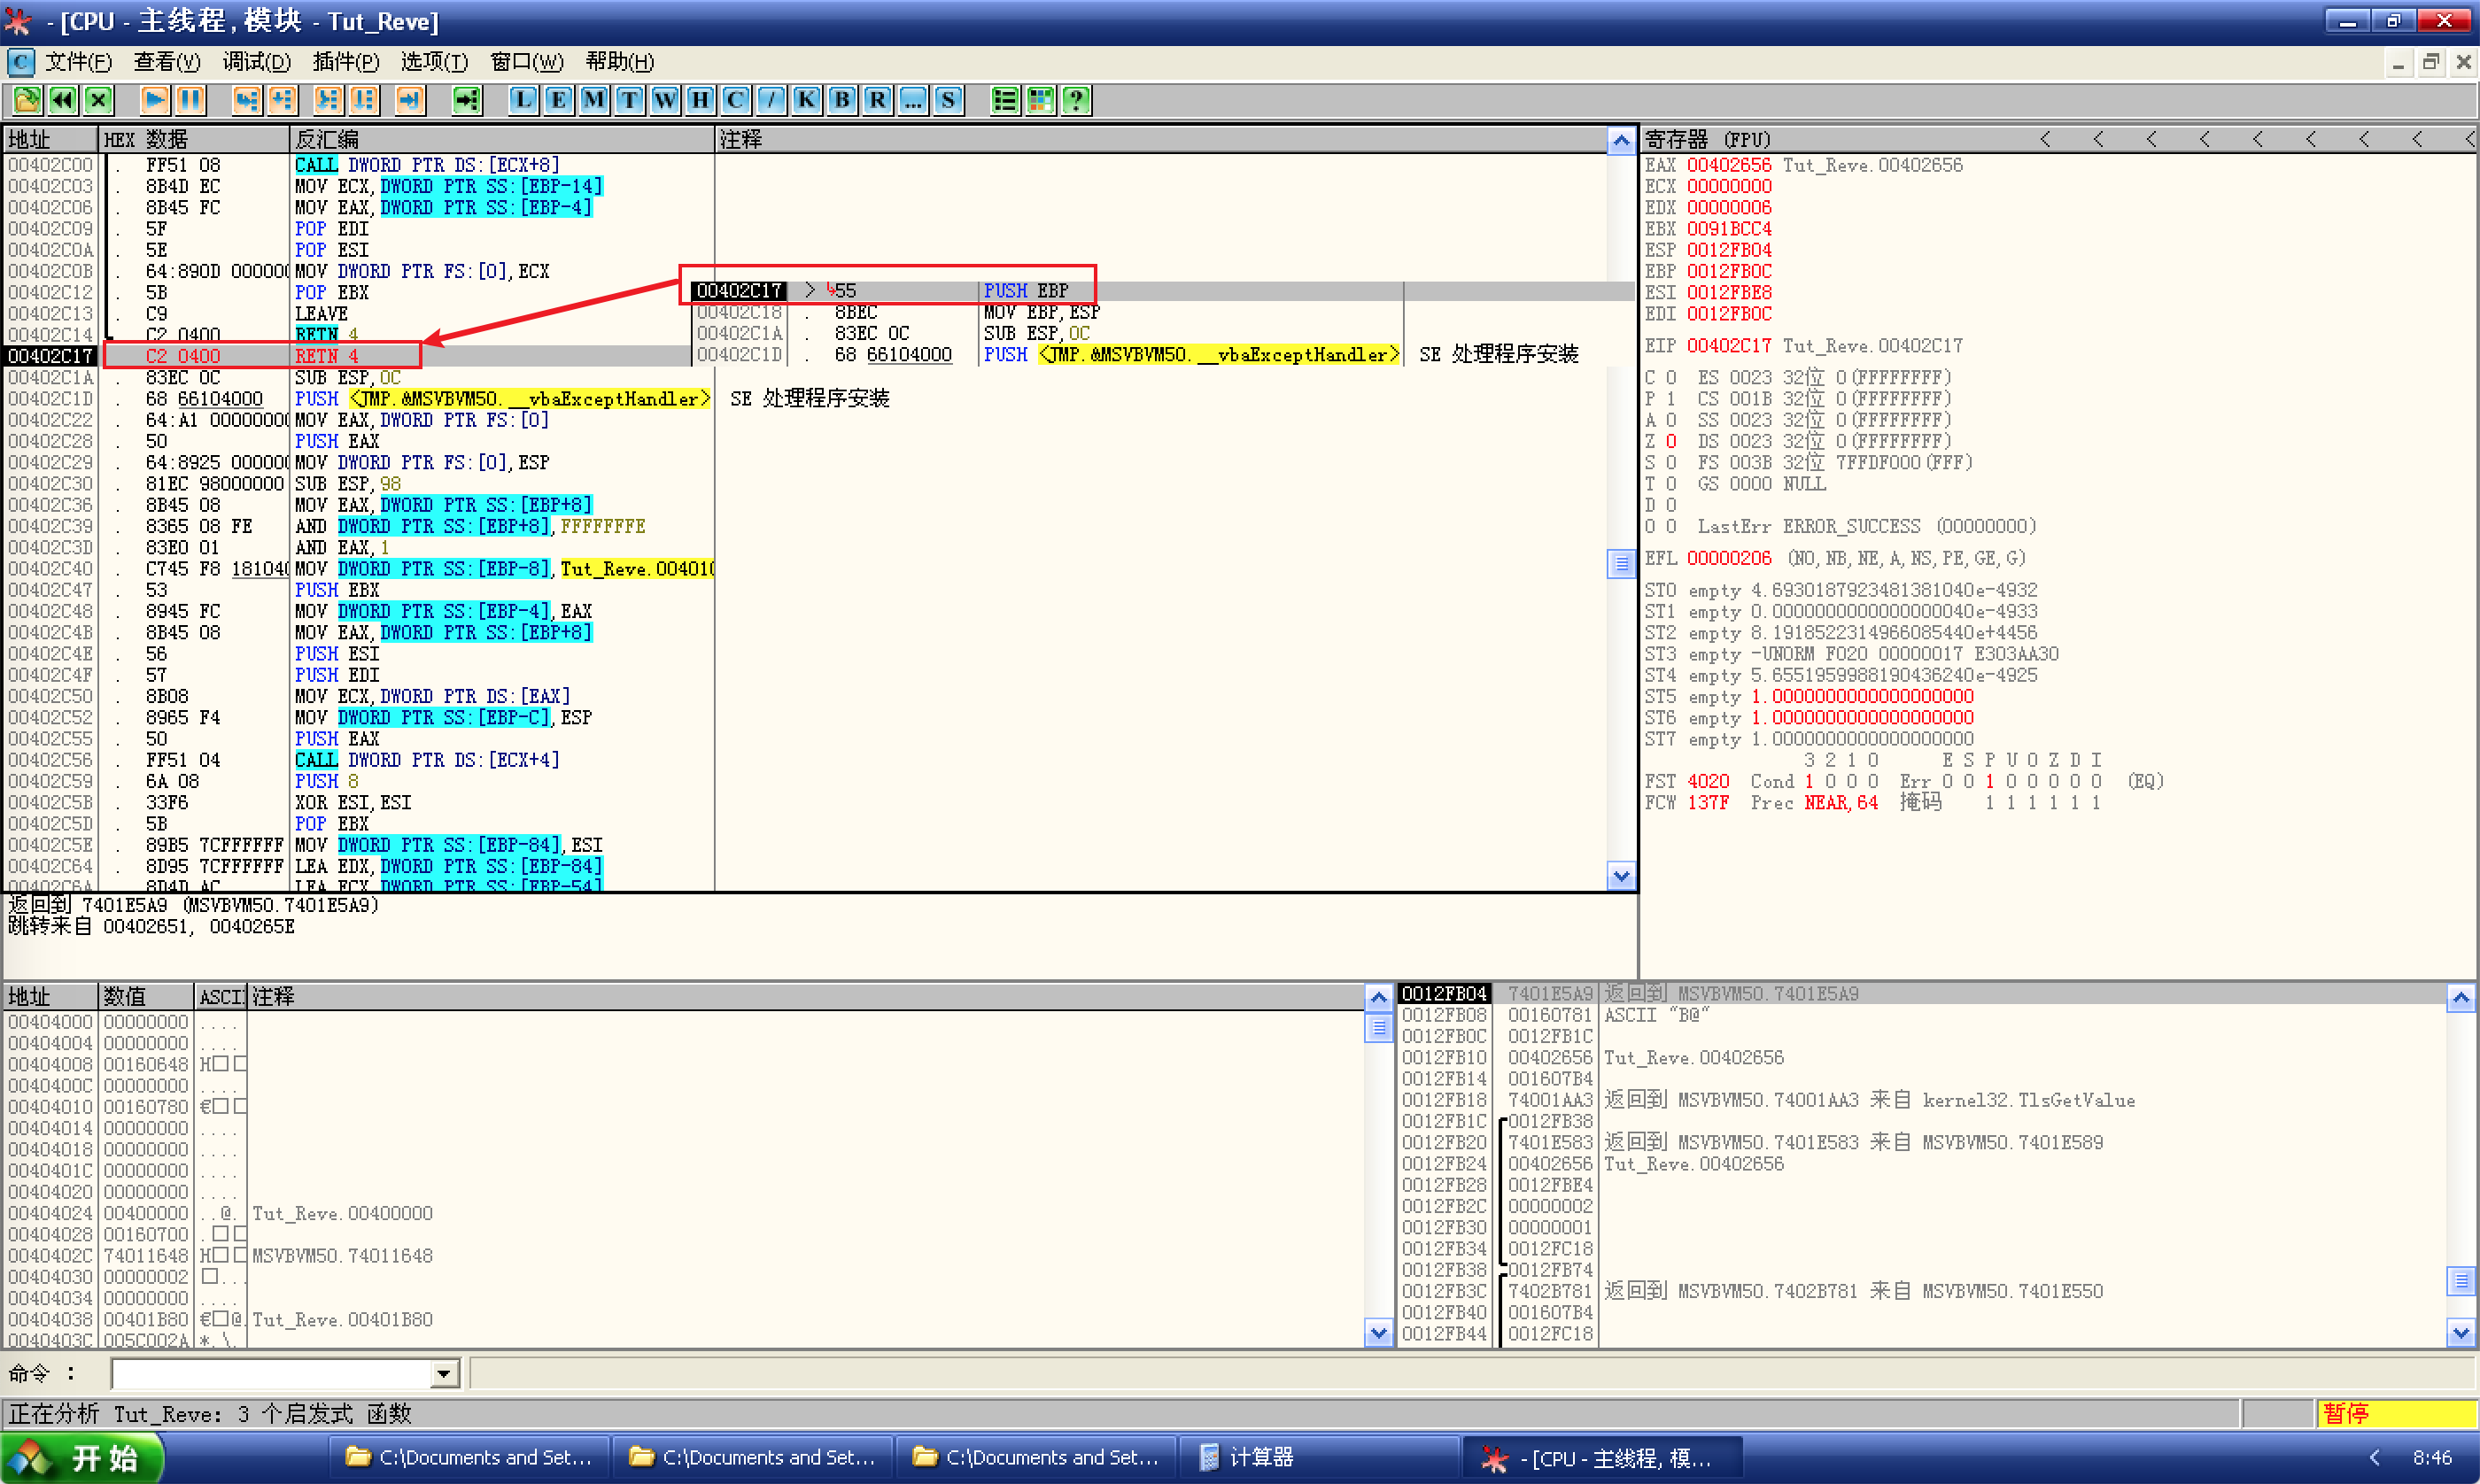Click into the command input field
Viewport: 2480px width, 1484px height.
coord(272,1374)
